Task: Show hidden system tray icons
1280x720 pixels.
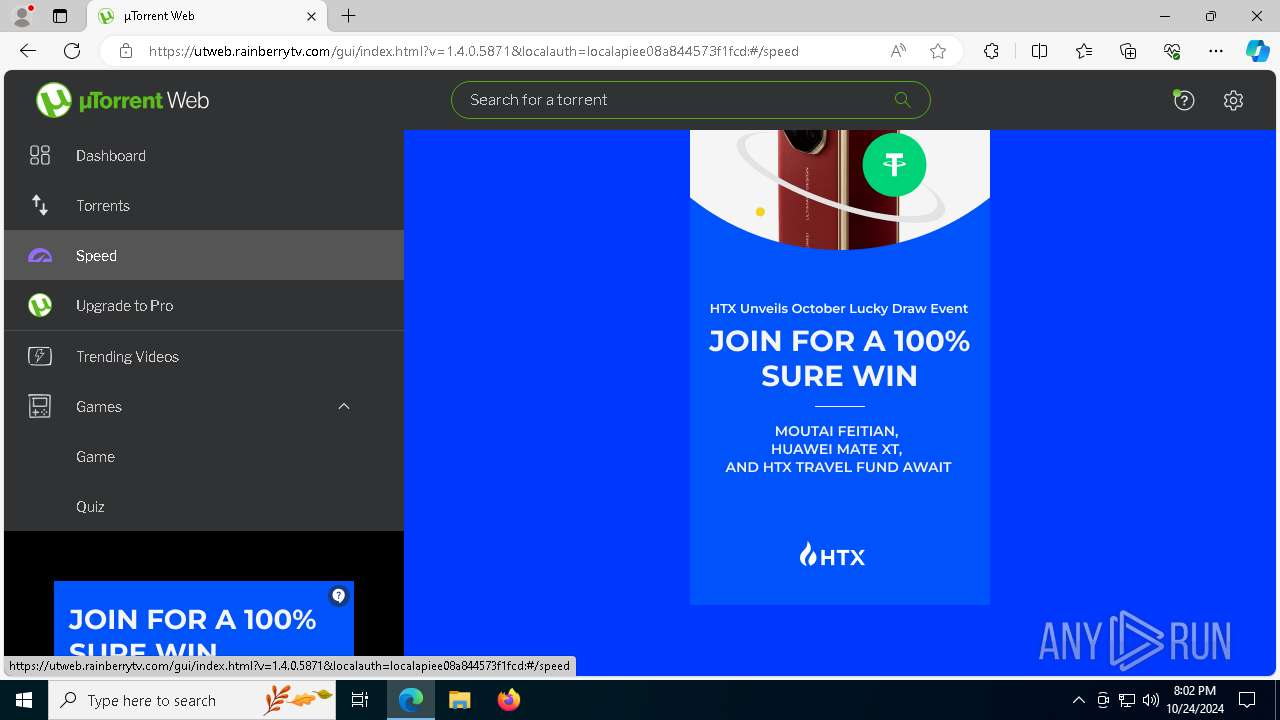Action: 1078,700
